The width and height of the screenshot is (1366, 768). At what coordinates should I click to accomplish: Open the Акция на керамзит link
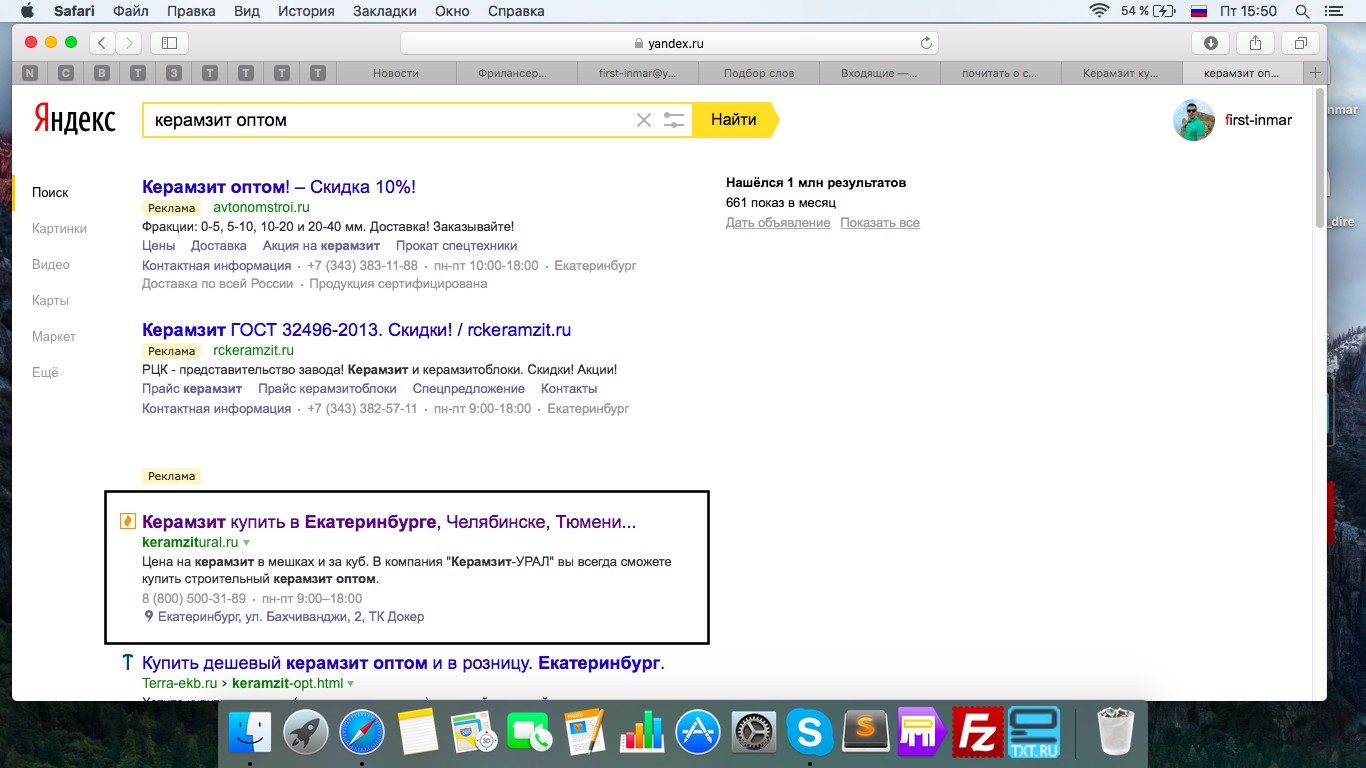tap(321, 246)
